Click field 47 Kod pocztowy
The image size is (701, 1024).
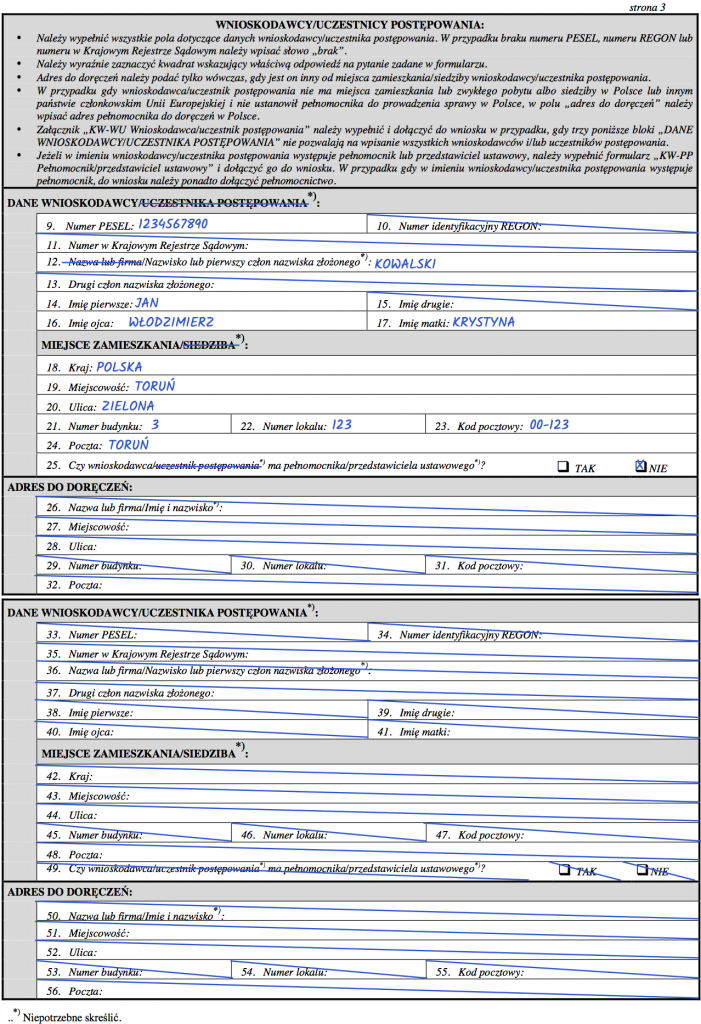[561, 833]
